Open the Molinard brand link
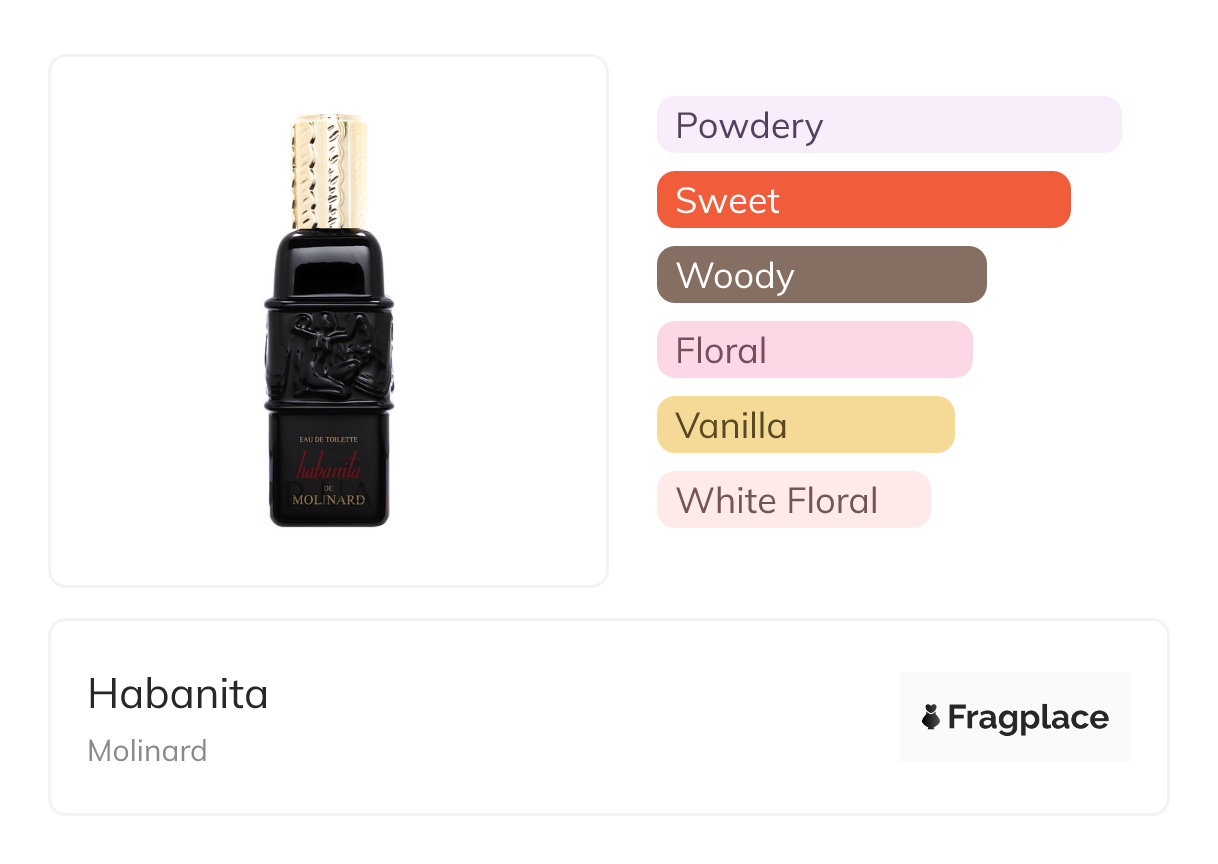This screenshot has width=1218, height=864. click(x=147, y=751)
